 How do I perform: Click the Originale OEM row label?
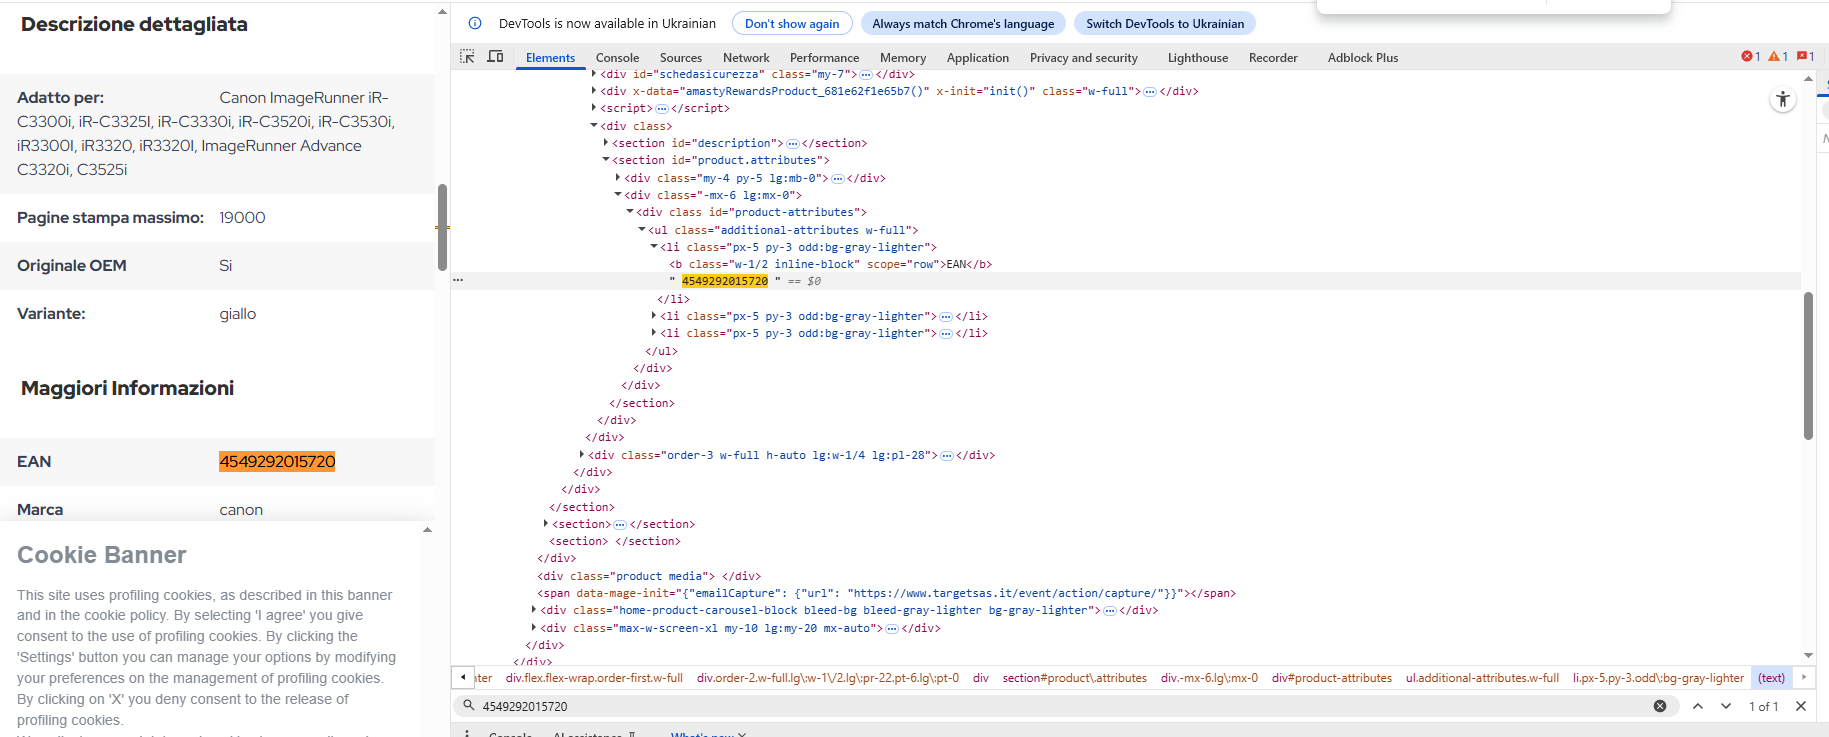(72, 265)
